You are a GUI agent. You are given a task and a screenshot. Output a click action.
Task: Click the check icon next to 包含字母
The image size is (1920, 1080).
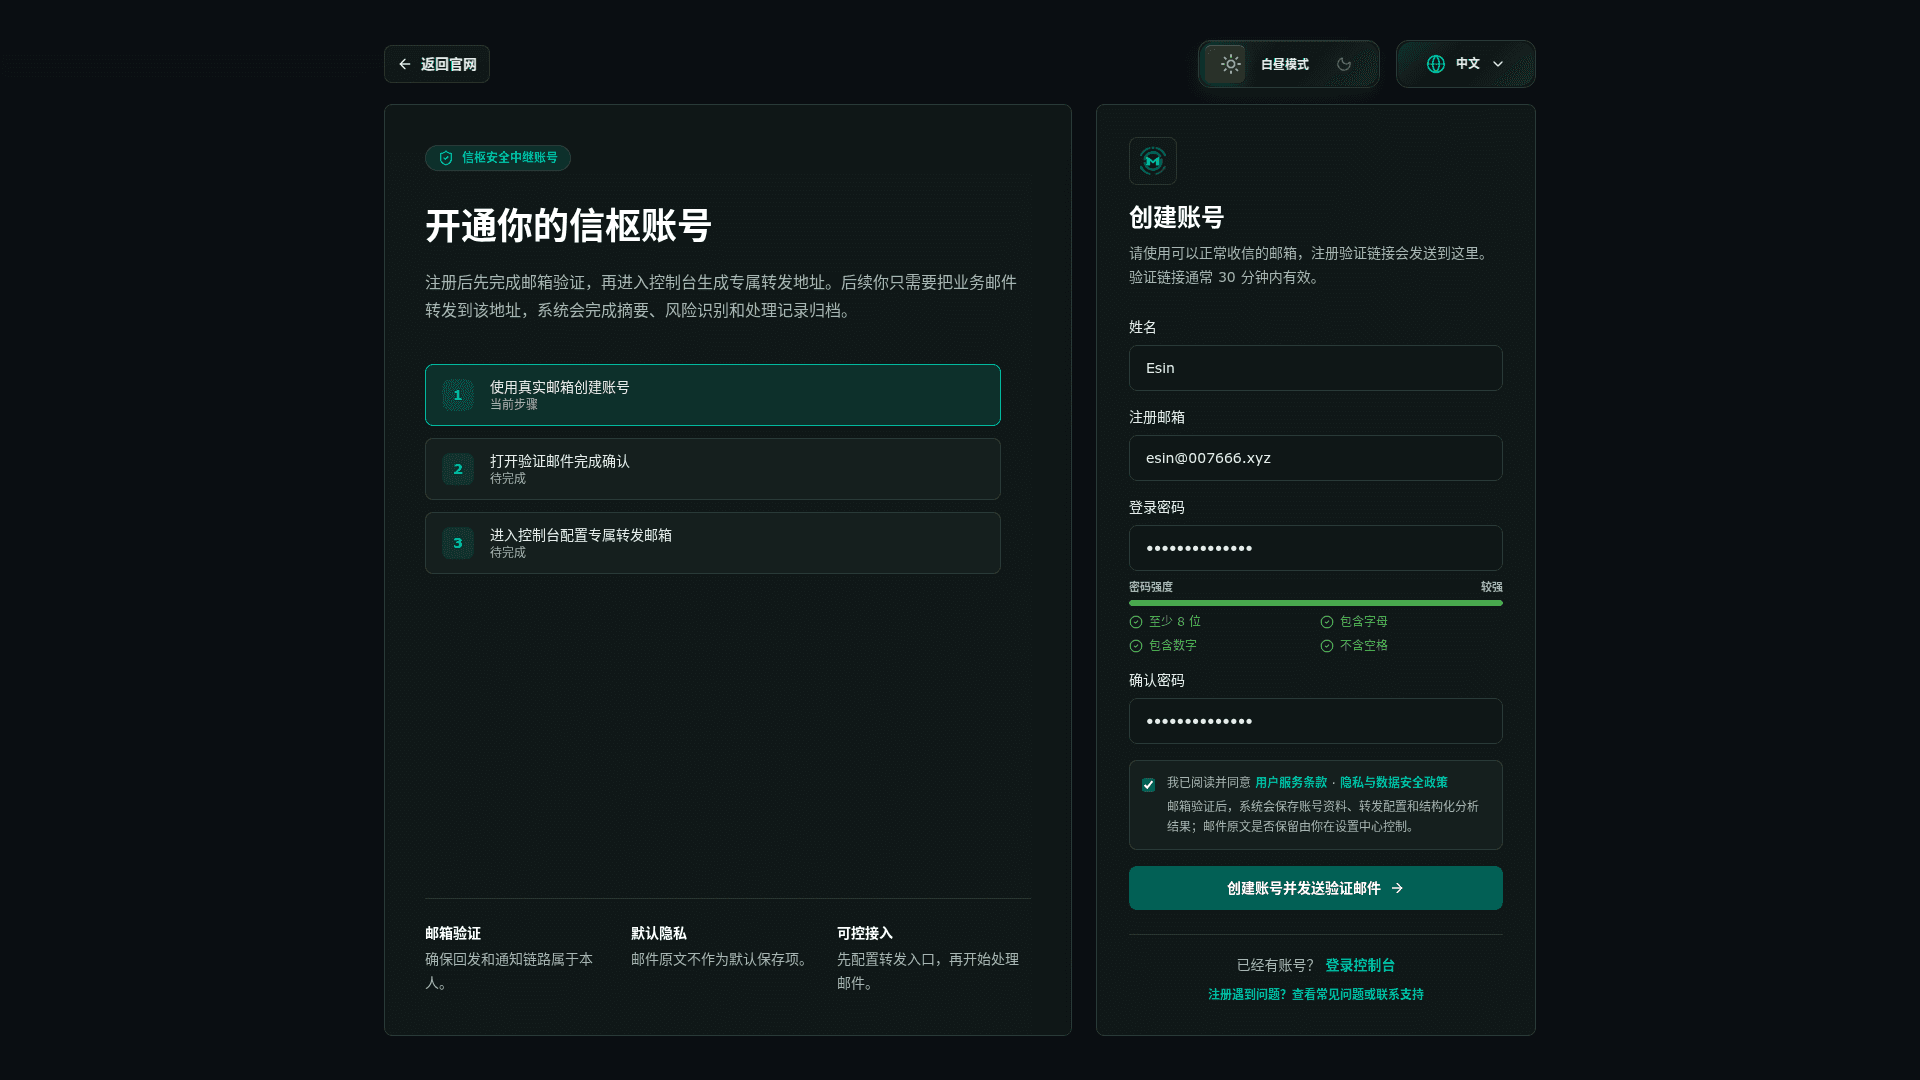click(1326, 622)
